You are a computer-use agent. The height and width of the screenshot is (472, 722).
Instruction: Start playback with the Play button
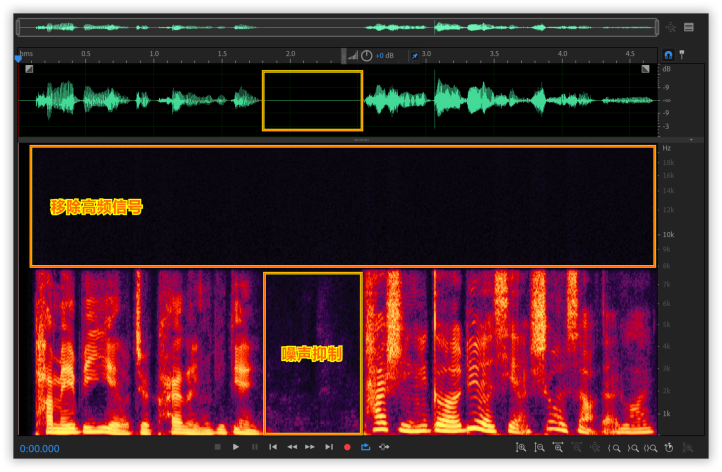(236, 447)
